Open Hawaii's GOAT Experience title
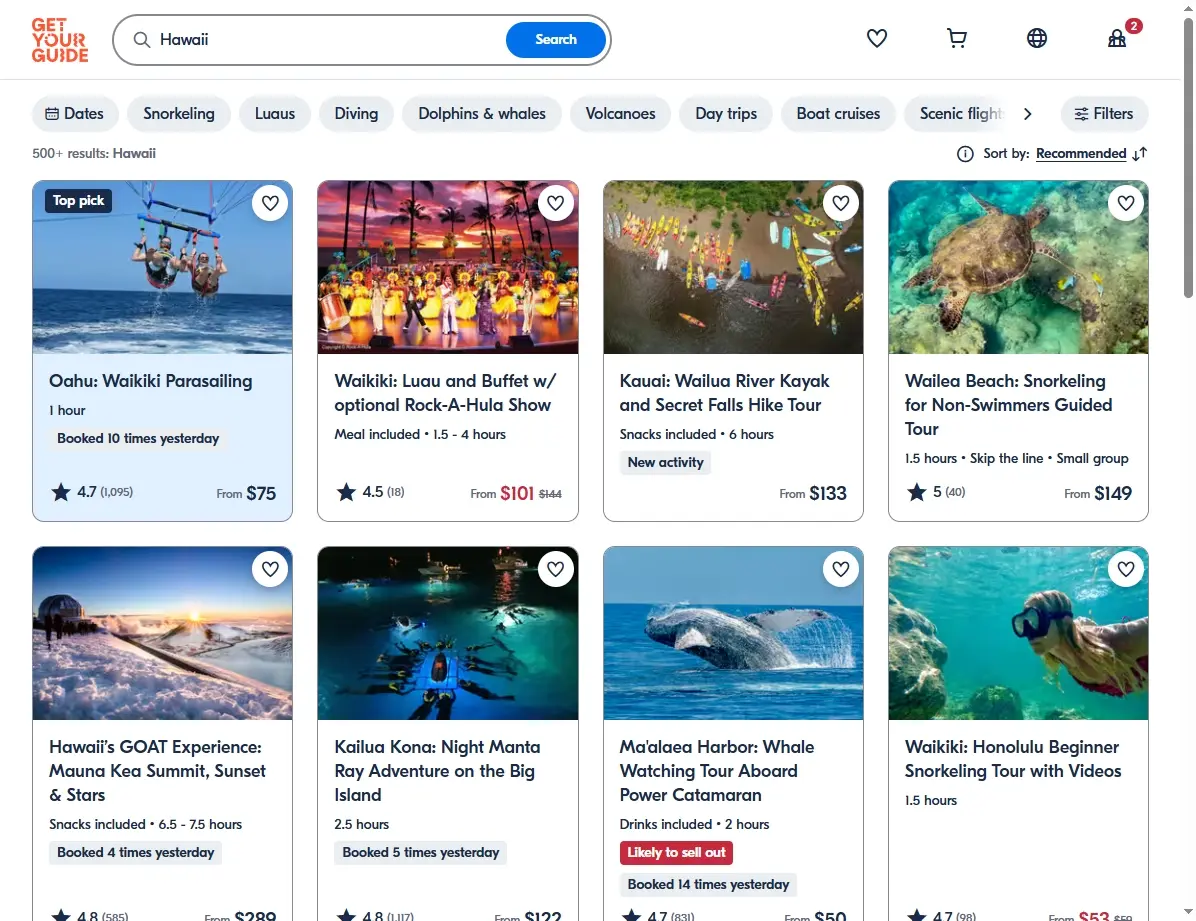1196x921 pixels. pos(157,771)
